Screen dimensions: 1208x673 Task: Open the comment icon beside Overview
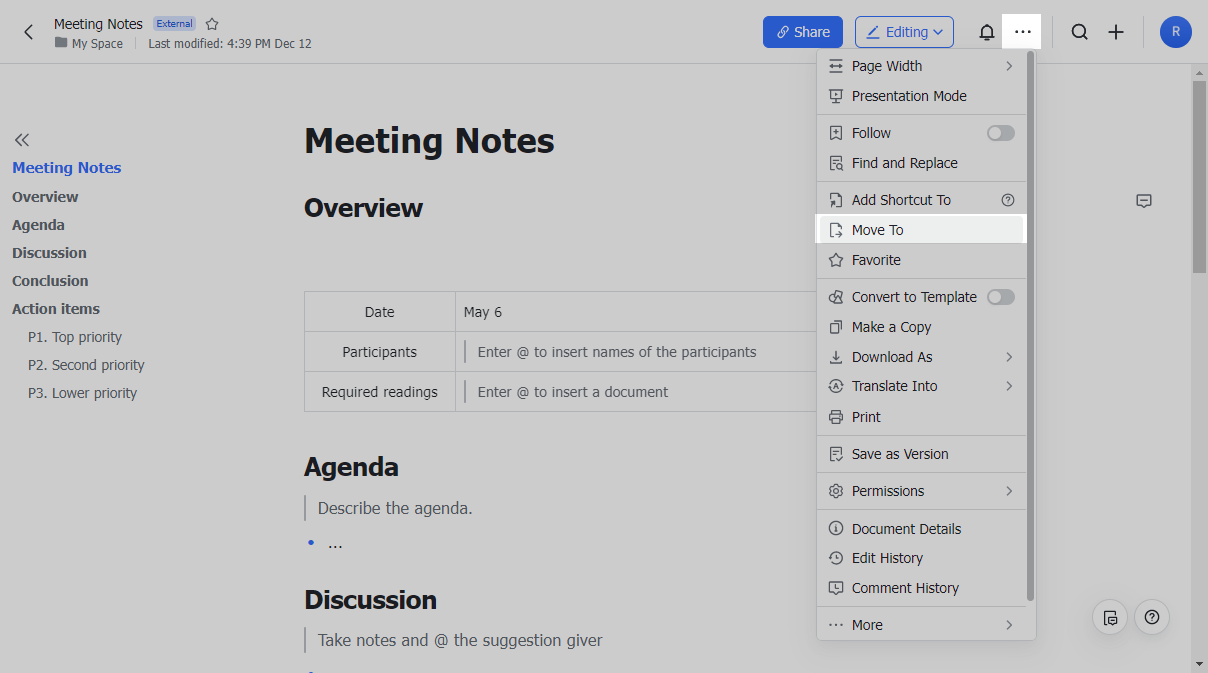pos(1144,201)
